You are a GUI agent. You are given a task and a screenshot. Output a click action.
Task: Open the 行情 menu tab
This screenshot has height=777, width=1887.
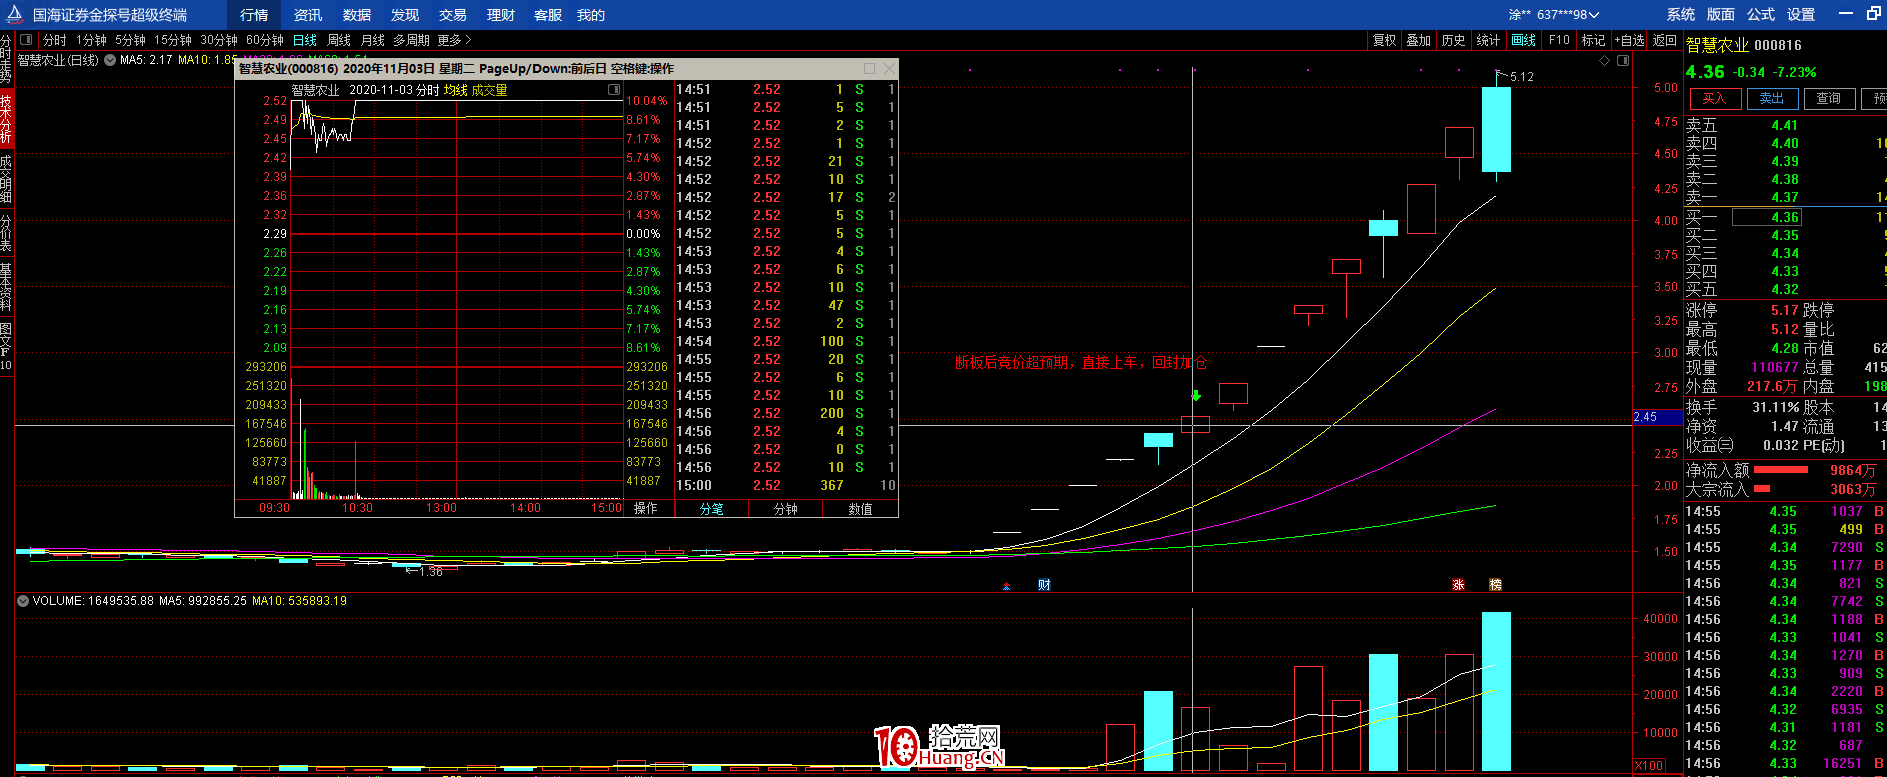click(x=254, y=15)
